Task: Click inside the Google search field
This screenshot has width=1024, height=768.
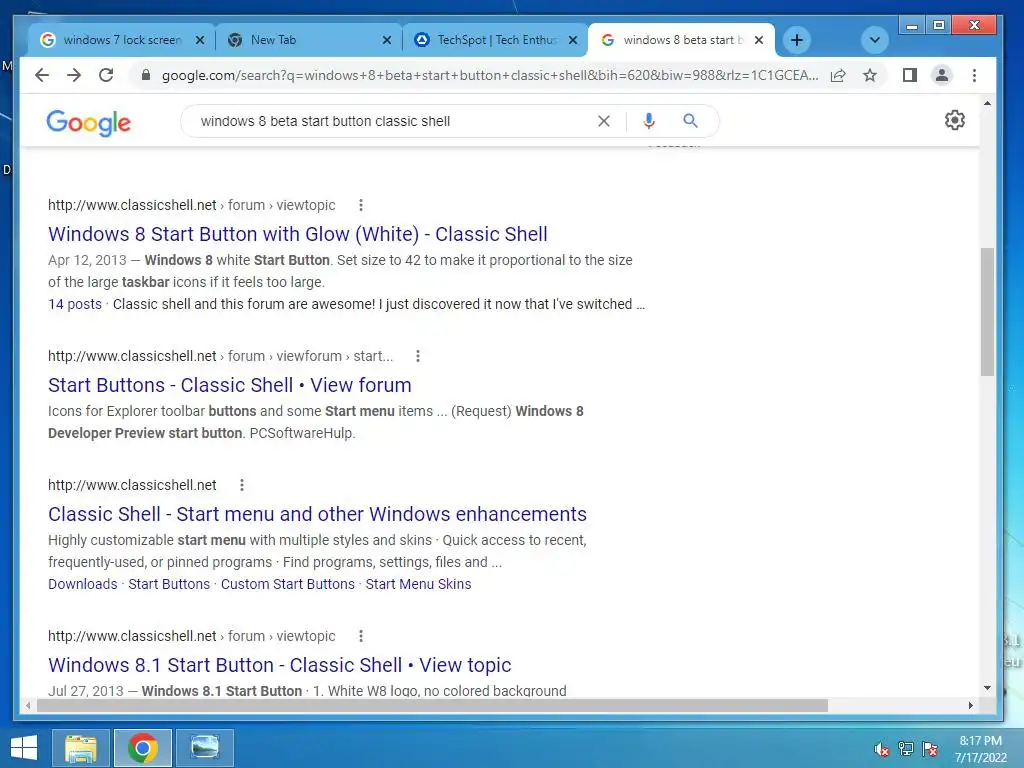Action: pos(392,121)
